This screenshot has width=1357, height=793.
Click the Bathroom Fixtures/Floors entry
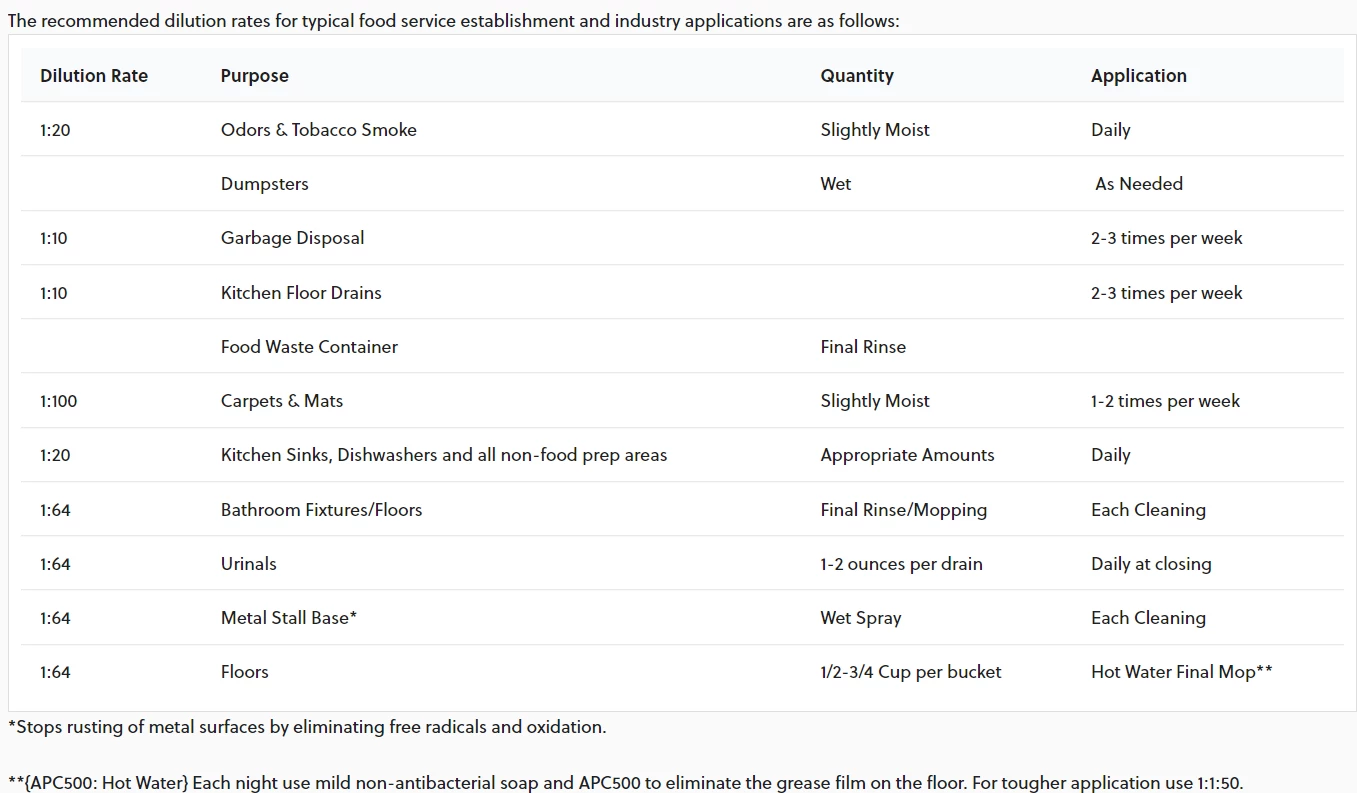[x=322, y=510]
